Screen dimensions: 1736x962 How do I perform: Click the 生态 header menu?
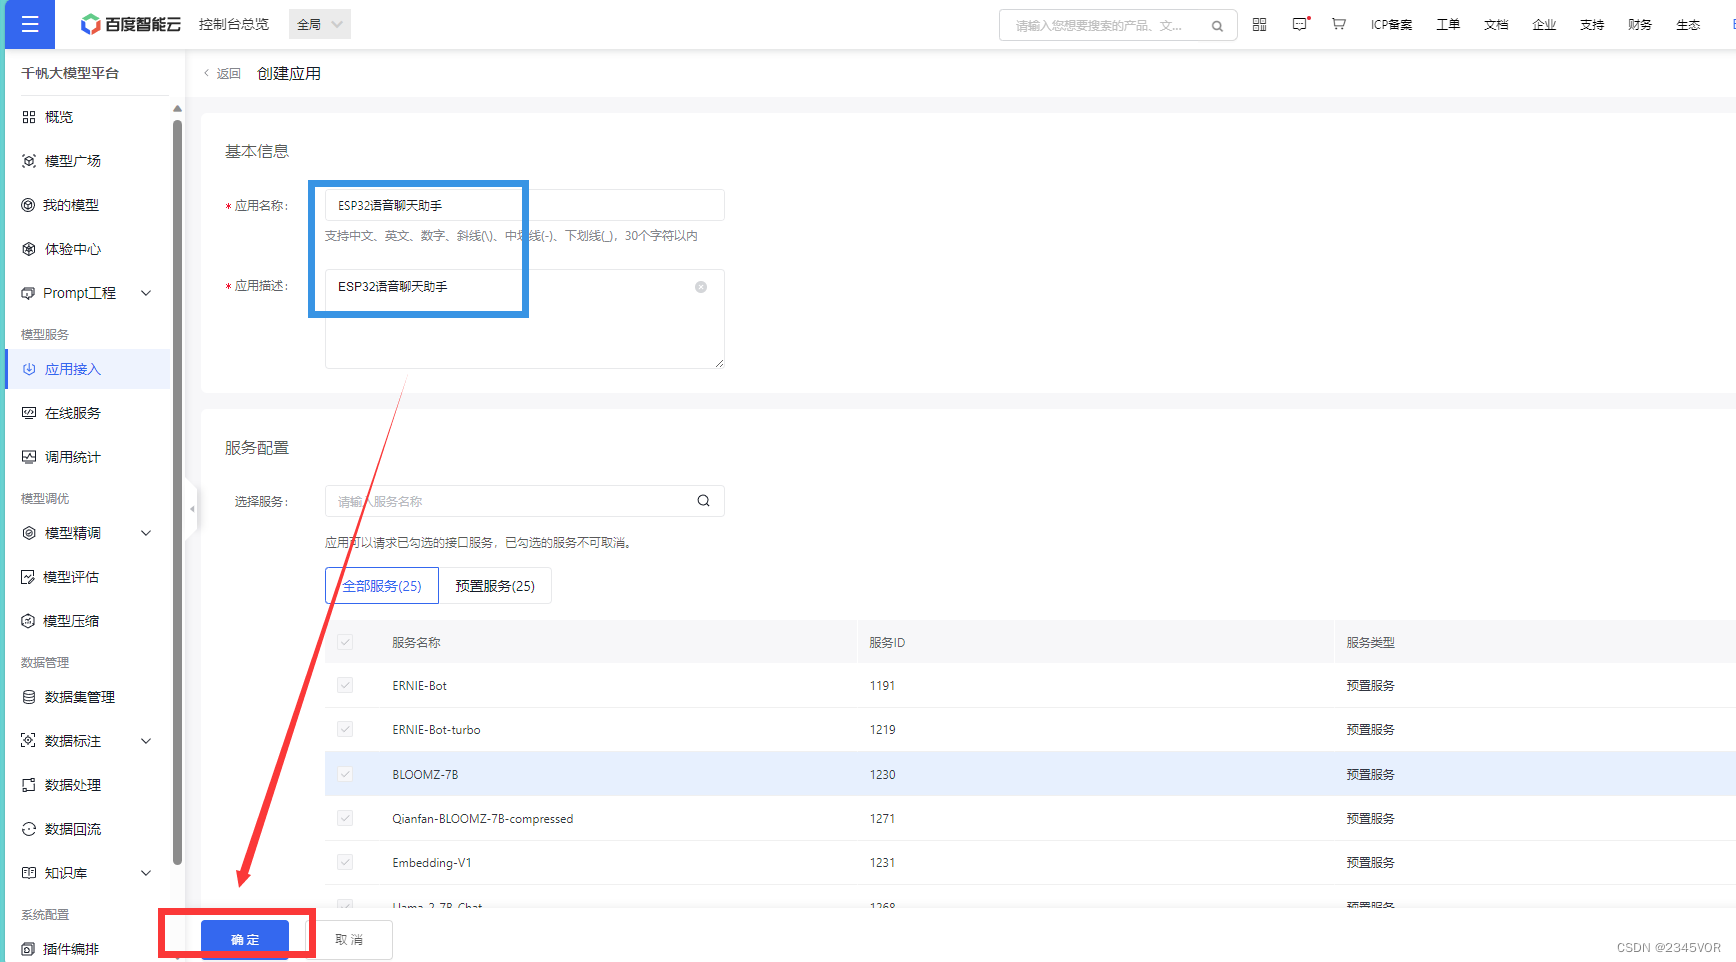[1688, 25]
